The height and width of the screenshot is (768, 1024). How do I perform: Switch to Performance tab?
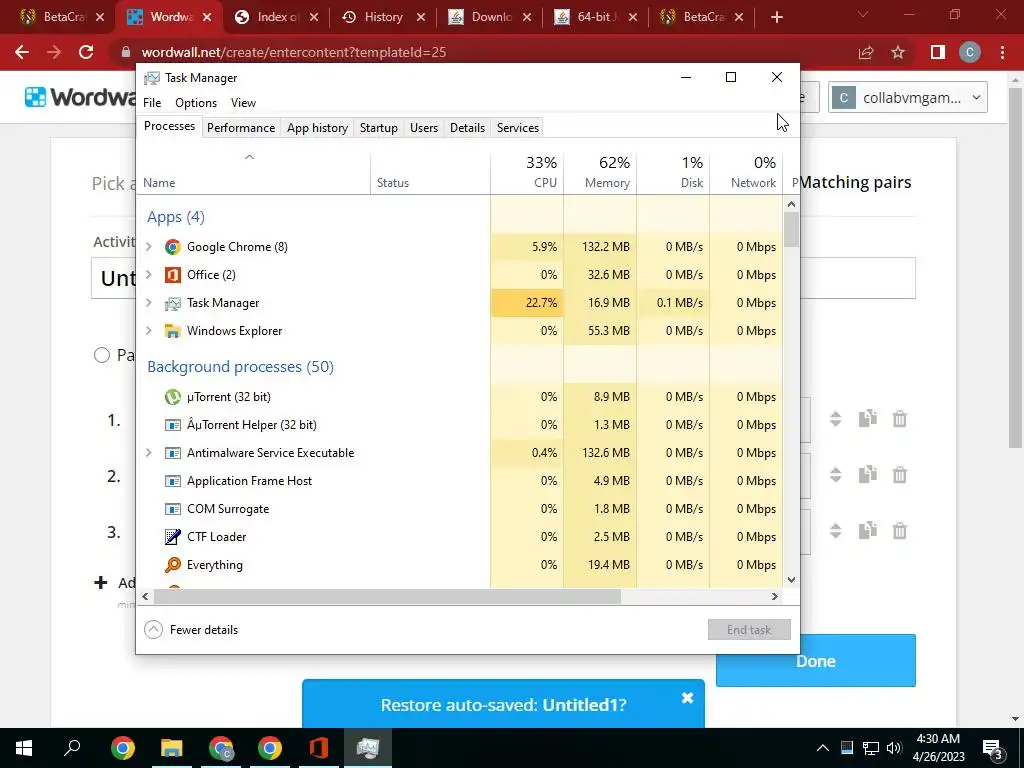pyautogui.click(x=241, y=128)
